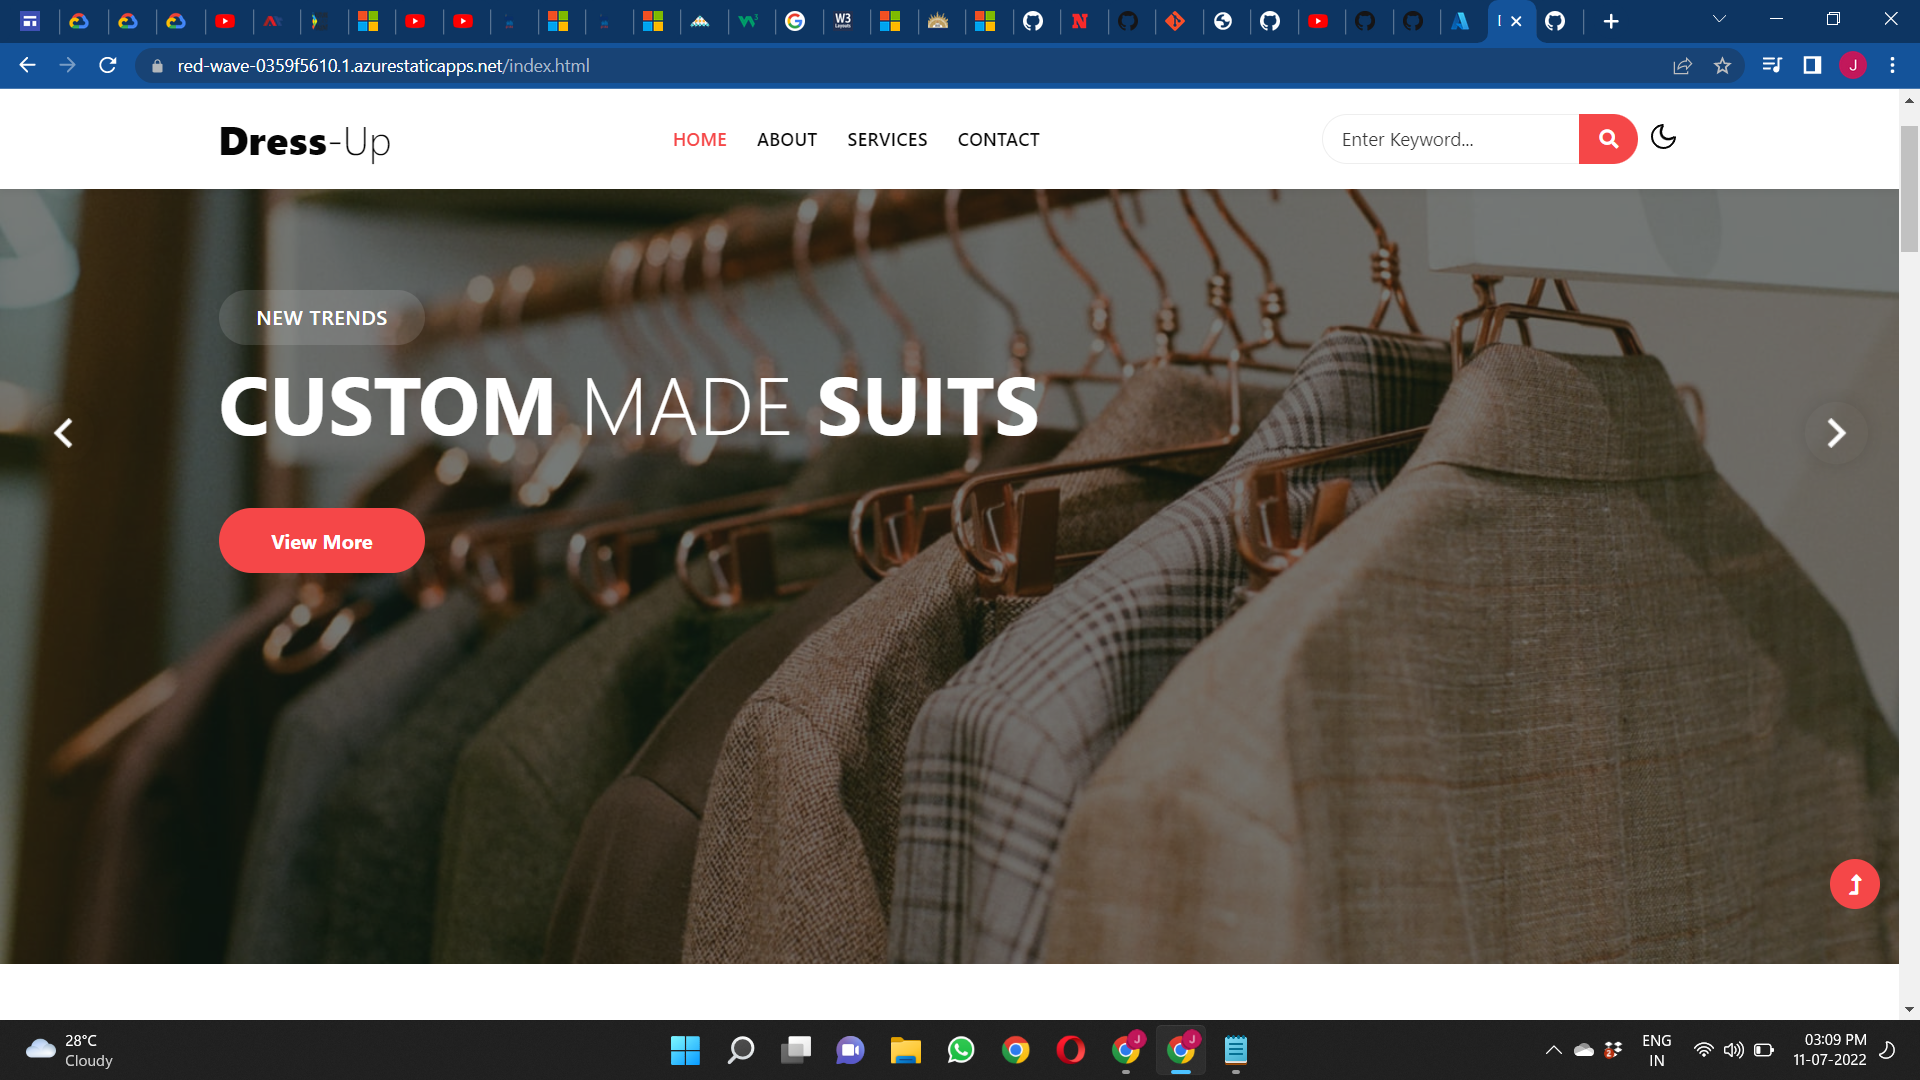Open a new browser tab
This screenshot has width=1920, height=1080.
click(x=1611, y=21)
